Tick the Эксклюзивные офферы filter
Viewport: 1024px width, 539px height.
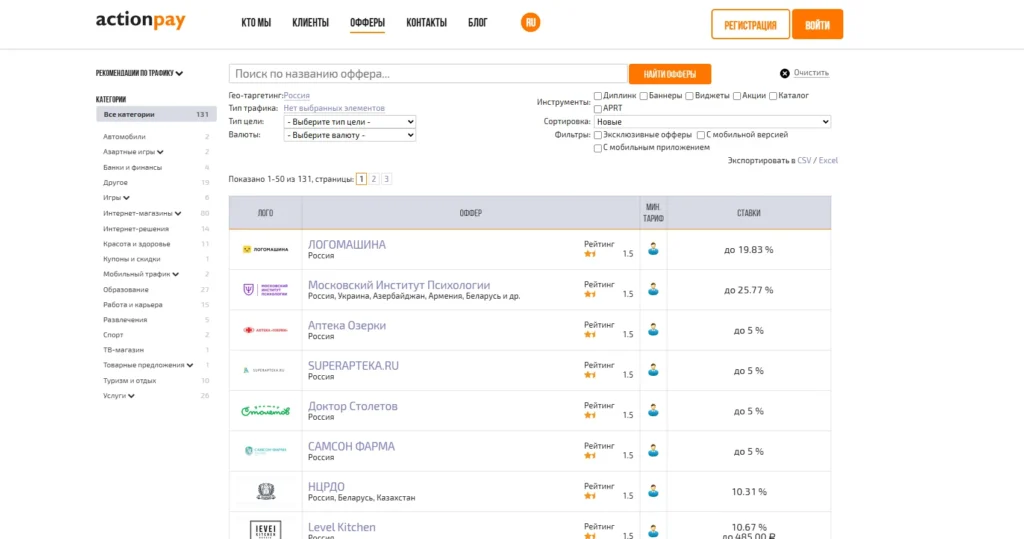click(x=598, y=135)
